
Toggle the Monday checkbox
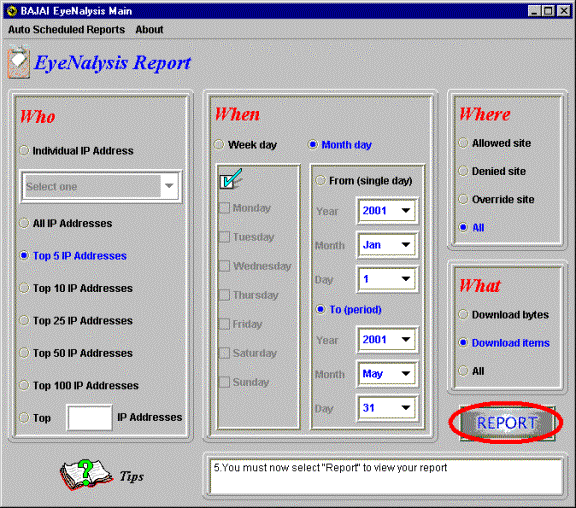[224, 208]
